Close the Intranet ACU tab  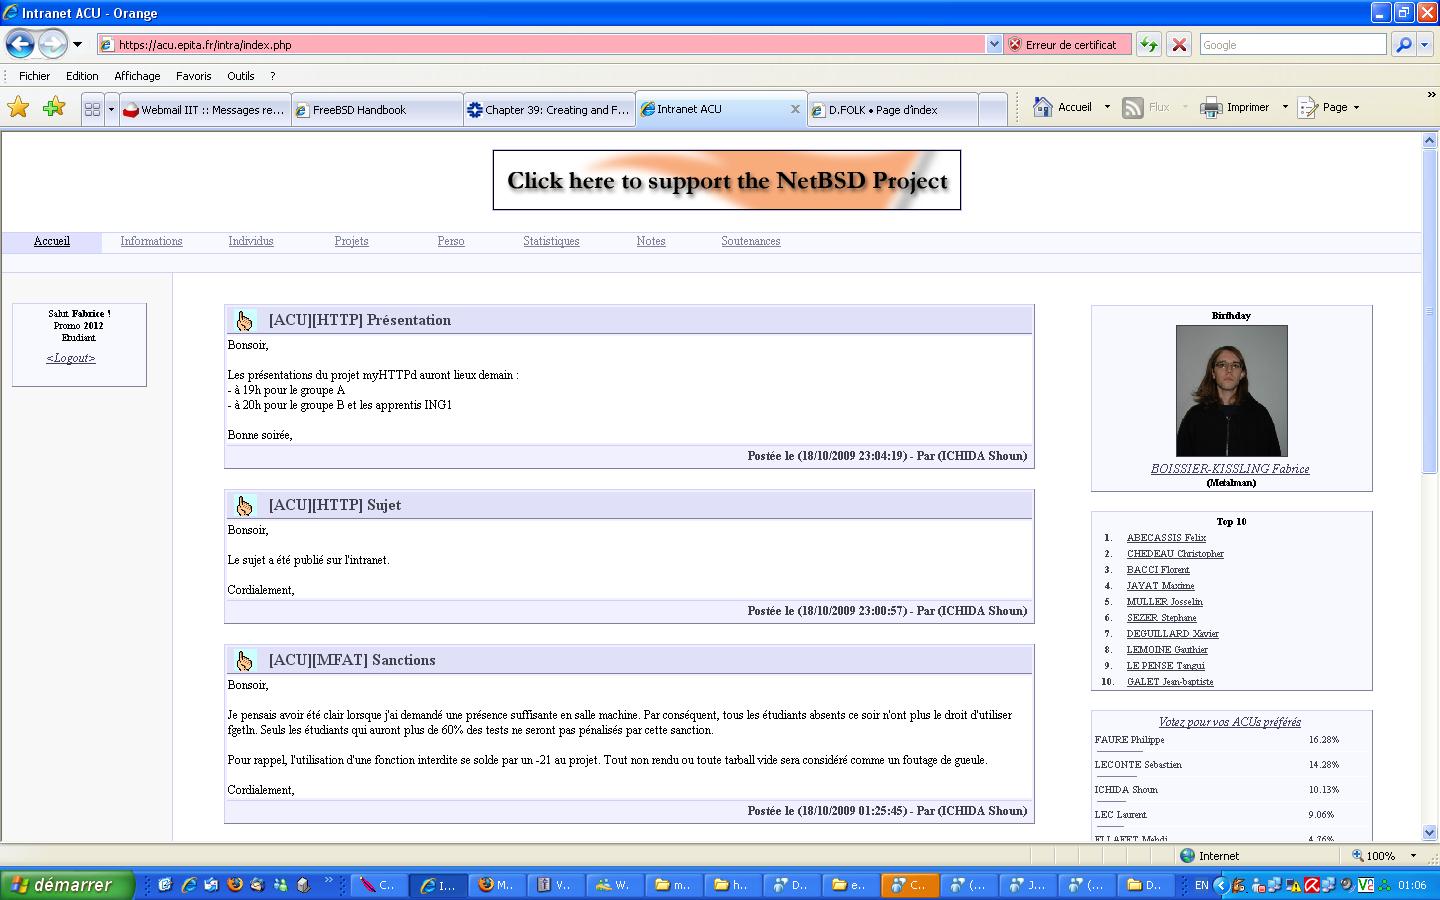pyautogui.click(x=795, y=109)
